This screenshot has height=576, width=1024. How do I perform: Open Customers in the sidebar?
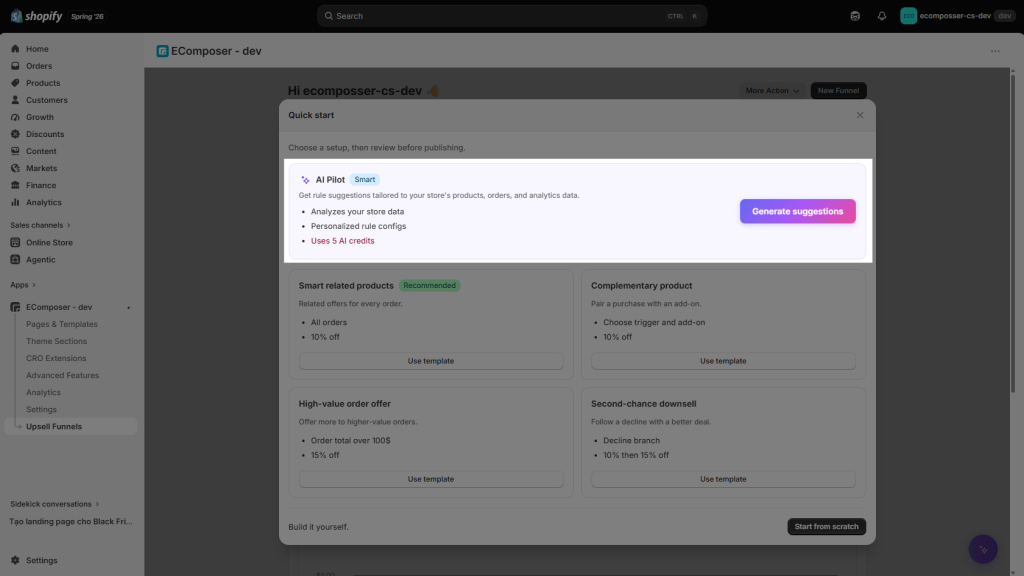46,100
